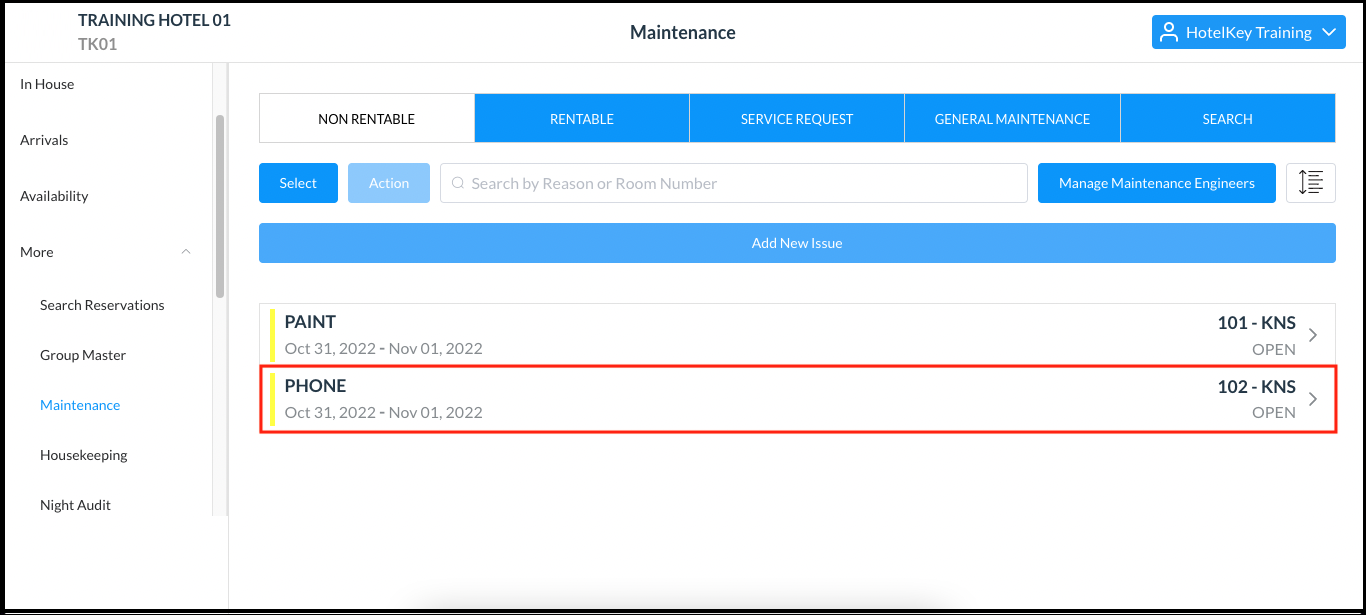Viewport: 1366px width, 615px height.
Task: Click the user profile icon beside HotelKey Training
Action: pos(1168,32)
